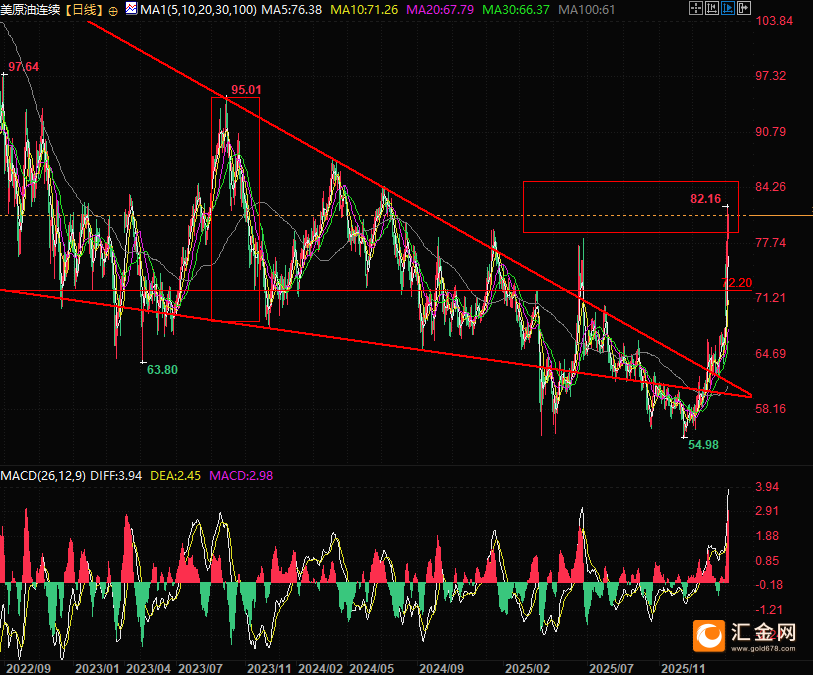Click the circular target icon beside 日线
Image resolution: width=813 pixels, height=675 pixels.
(x=113, y=10)
